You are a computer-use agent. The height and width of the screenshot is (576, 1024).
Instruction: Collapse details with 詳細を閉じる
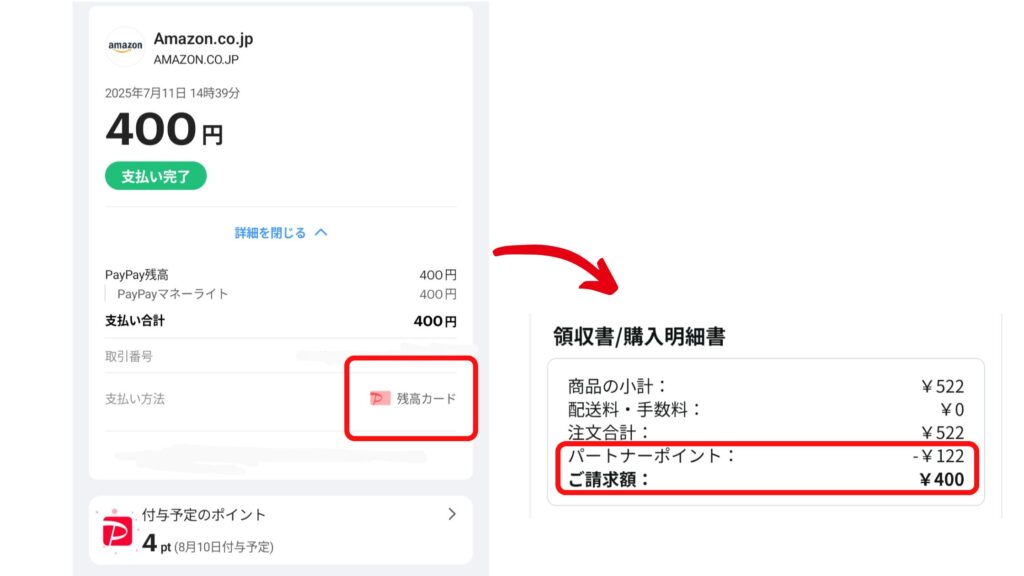coord(281,233)
